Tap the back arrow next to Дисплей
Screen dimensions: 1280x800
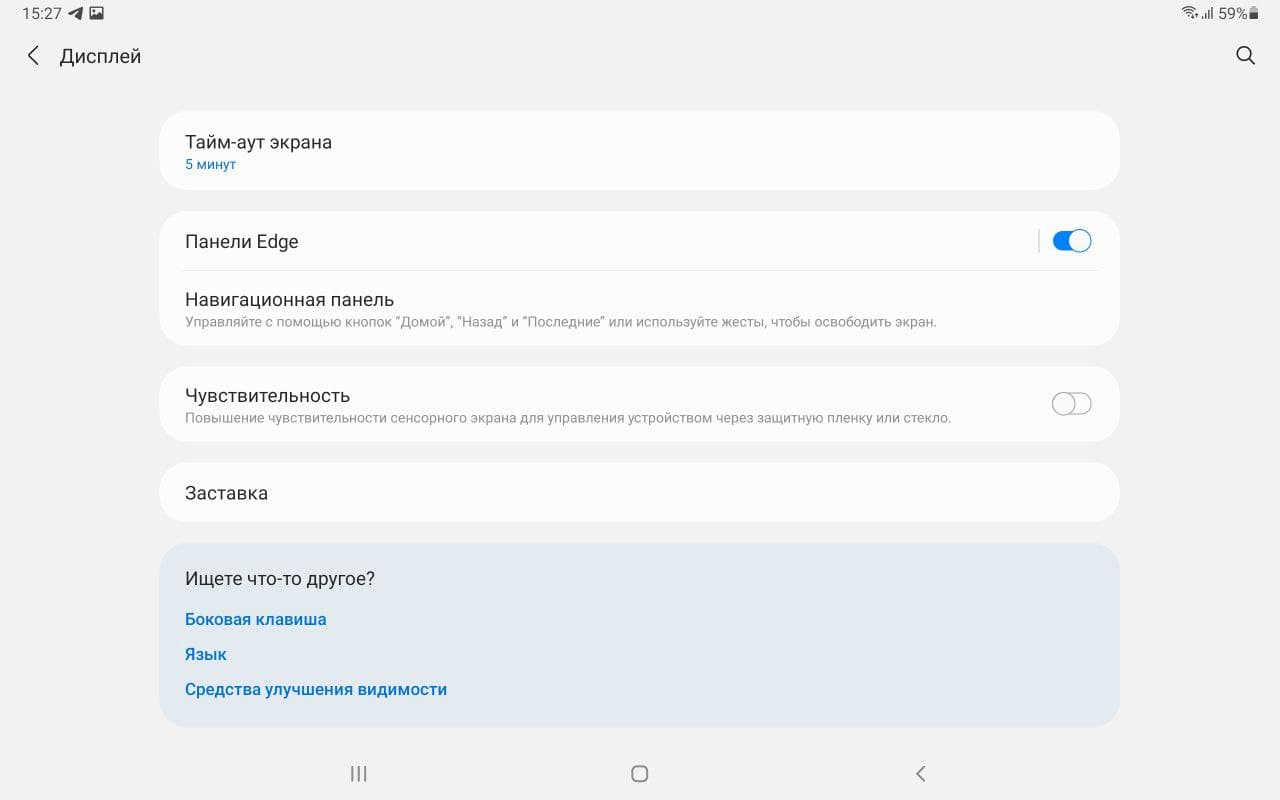(33, 56)
